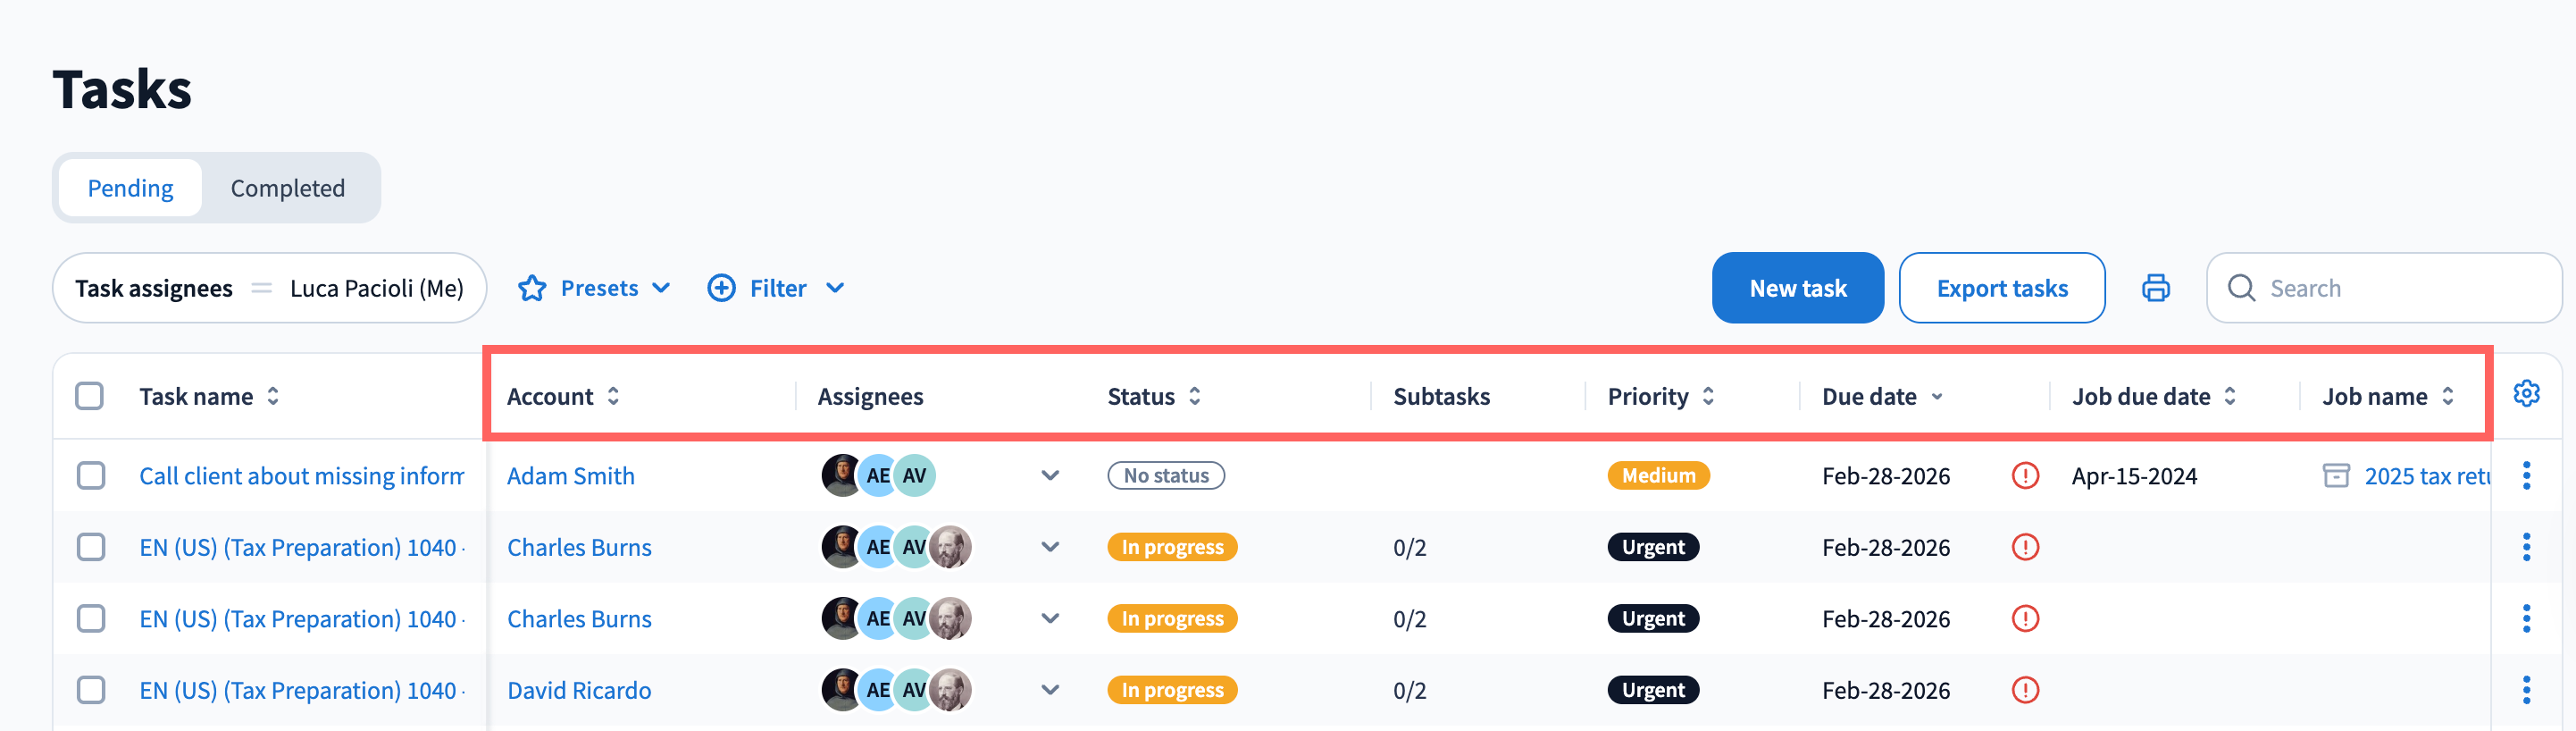Open three-dot menu for Adam Smith task
The width and height of the screenshot is (2576, 731).
click(2526, 476)
